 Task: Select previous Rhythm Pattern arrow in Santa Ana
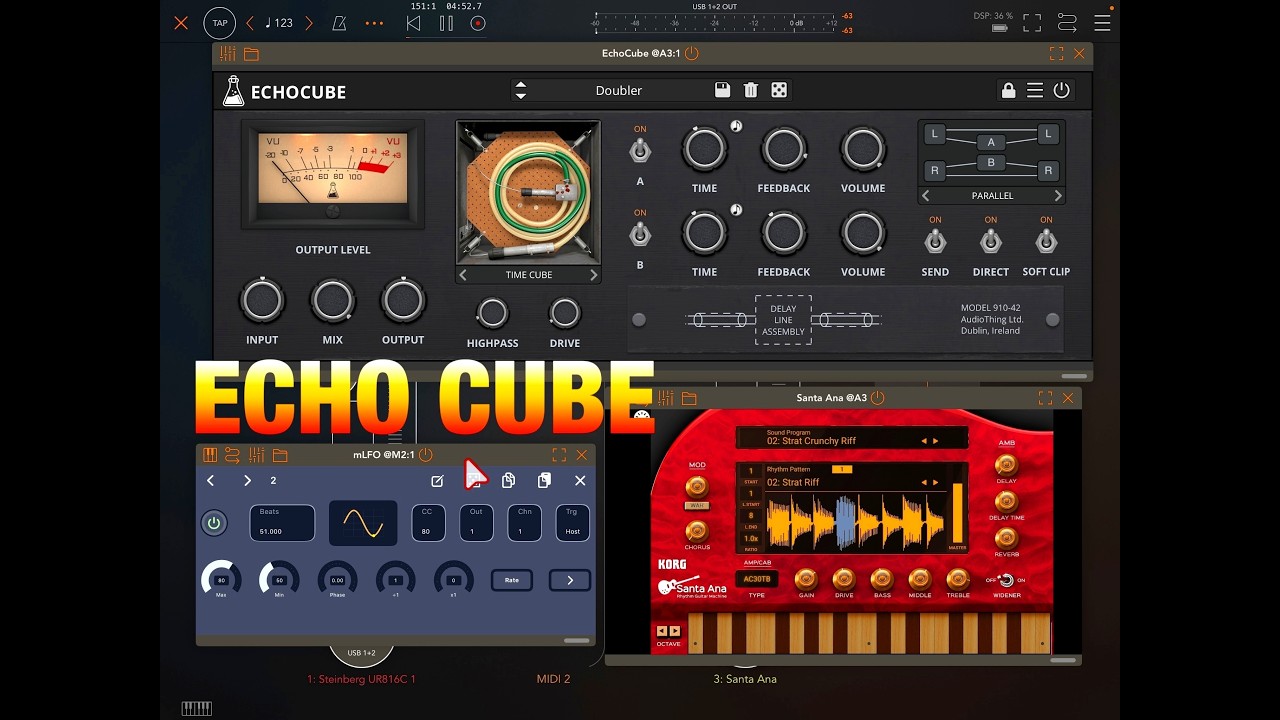click(924, 482)
